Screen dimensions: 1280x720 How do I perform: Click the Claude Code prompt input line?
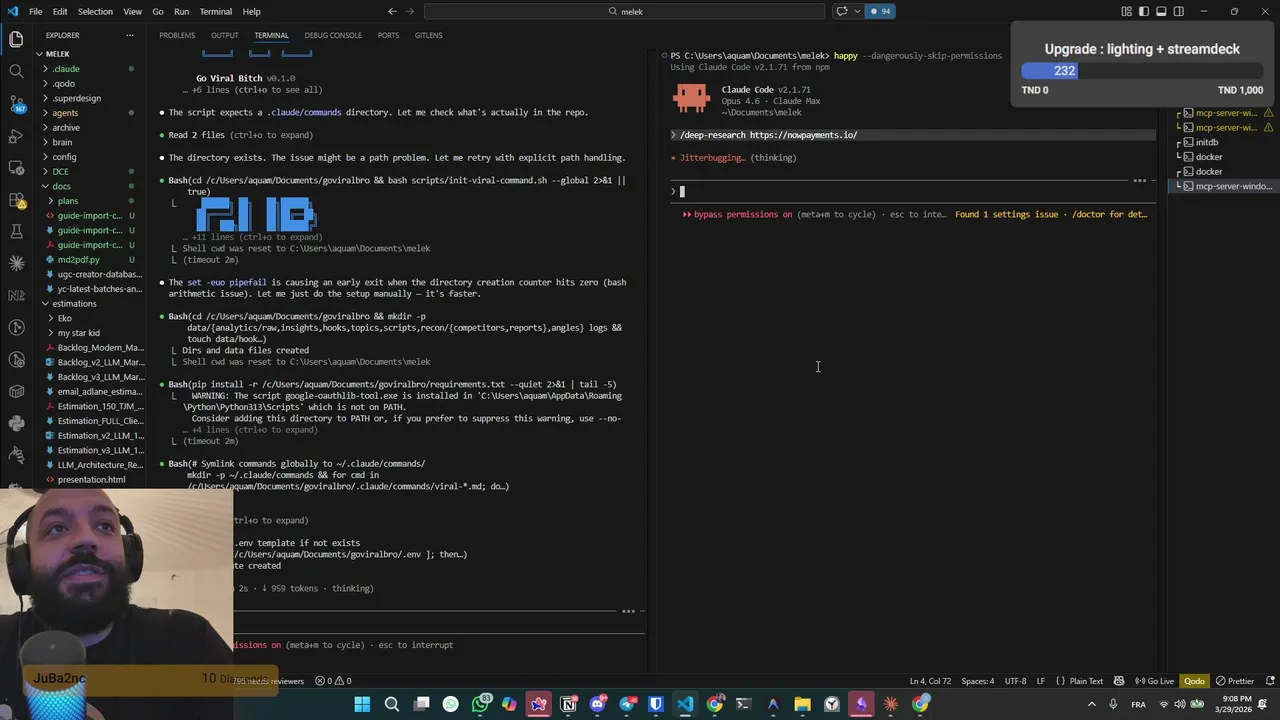pyautogui.click(x=910, y=191)
